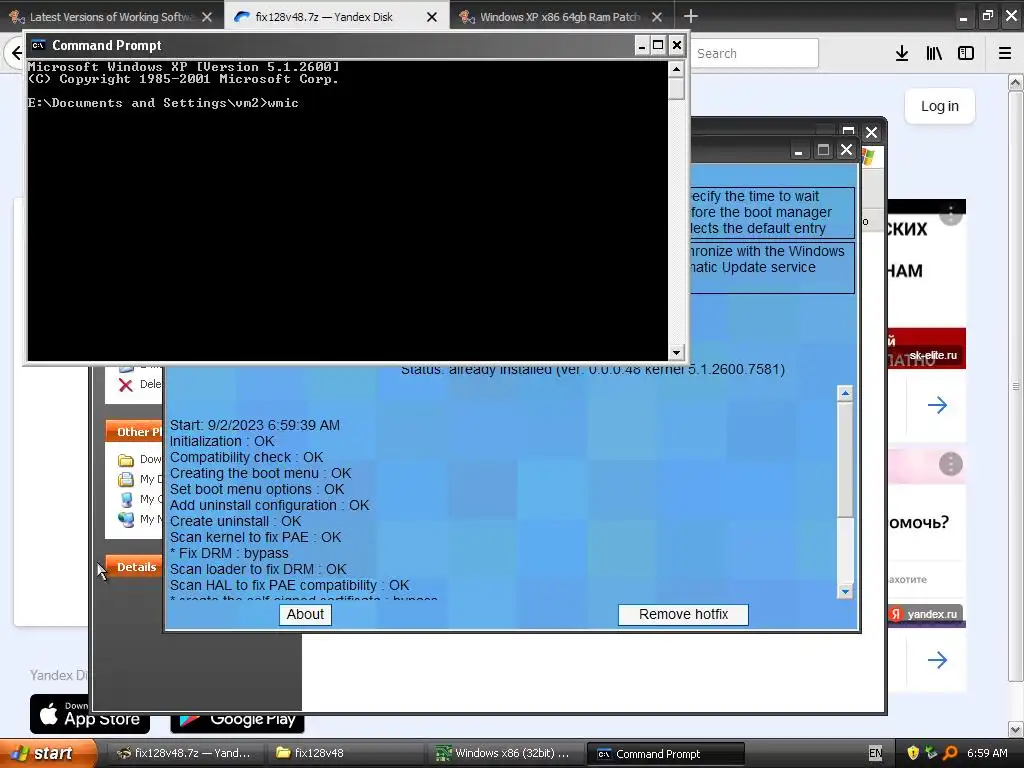Click the sk-elite.ru ad label

pos(933,355)
